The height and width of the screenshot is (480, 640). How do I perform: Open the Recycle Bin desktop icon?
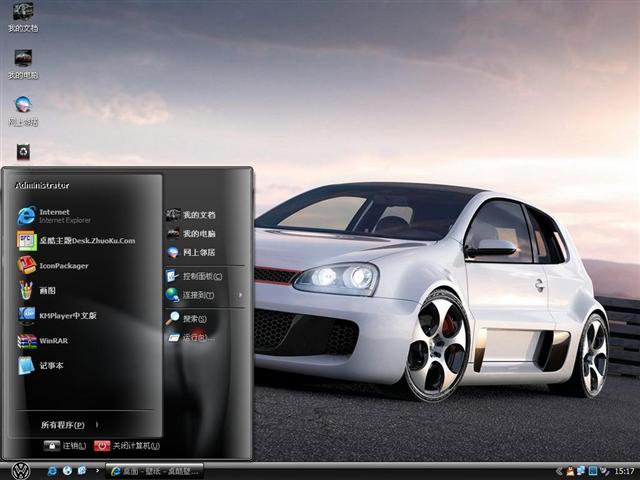[x=23, y=151]
